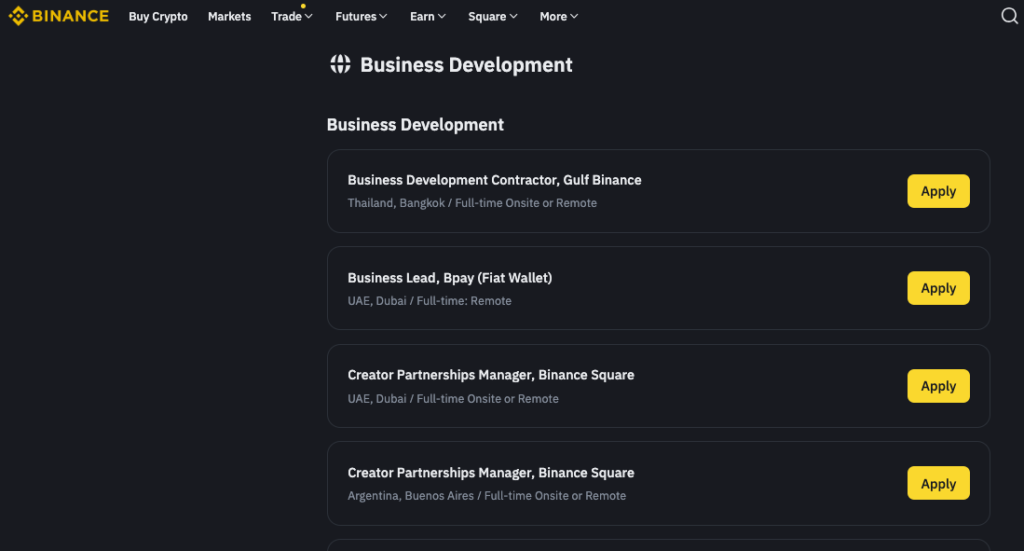The width and height of the screenshot is (1024, 551).
Task: Click the Business Development section subheading
Action: tap(415, 125)
